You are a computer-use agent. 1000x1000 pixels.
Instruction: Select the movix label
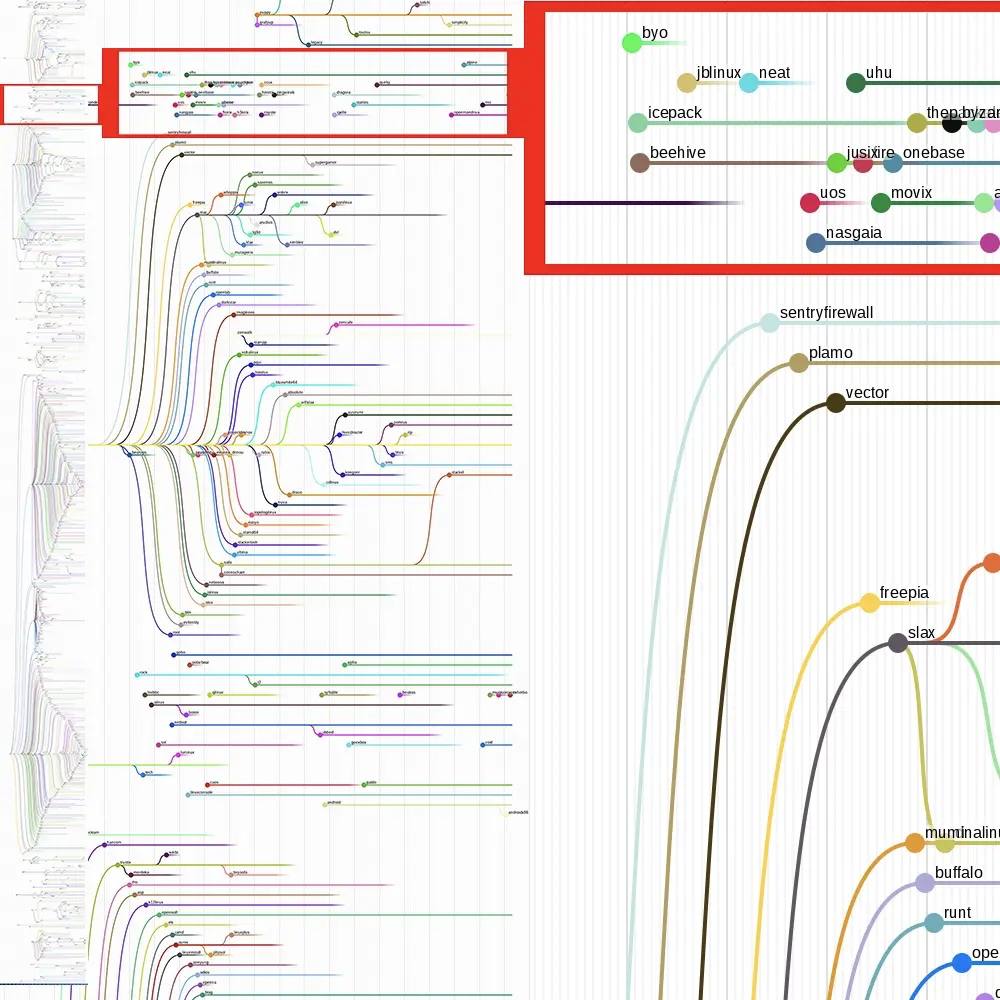(x=911, y=193)
